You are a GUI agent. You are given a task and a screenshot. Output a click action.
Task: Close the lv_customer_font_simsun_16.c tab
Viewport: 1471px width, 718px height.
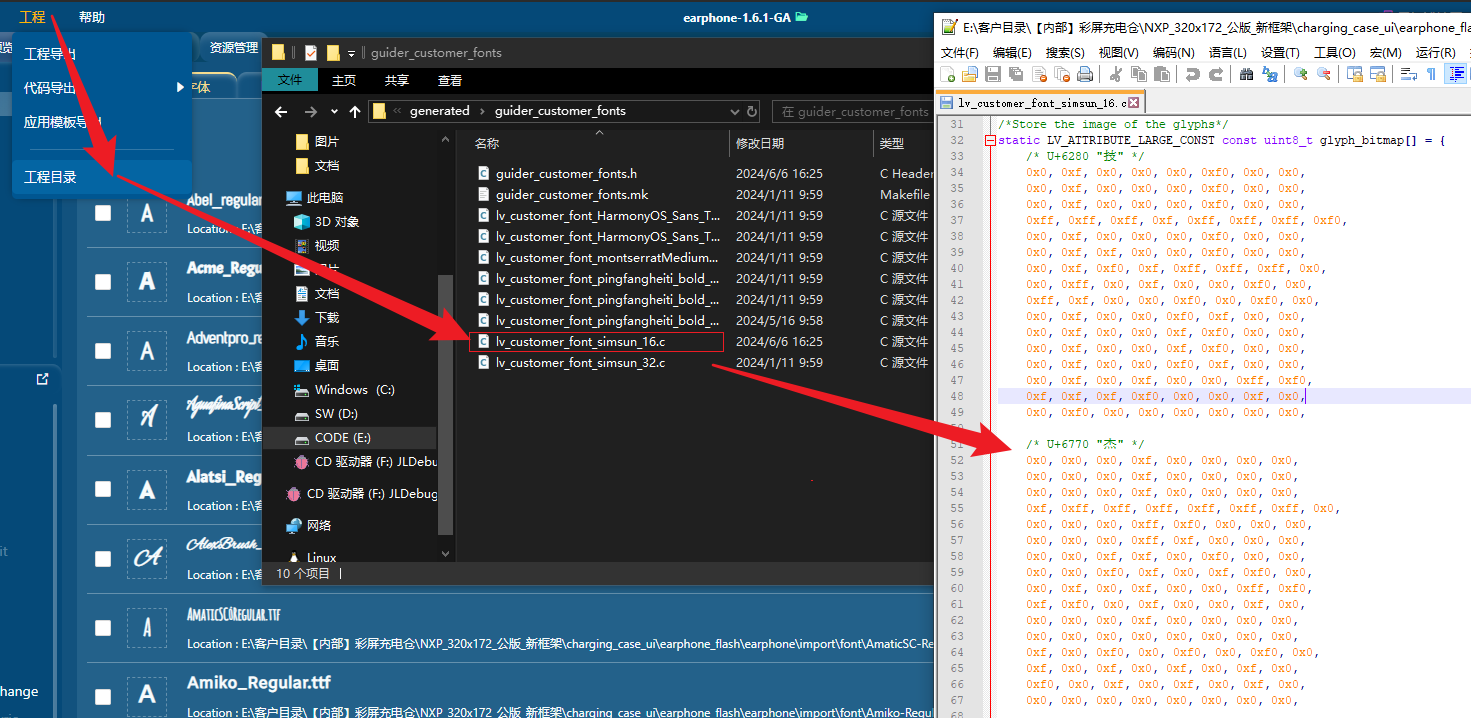click(x=1135, y=102)
